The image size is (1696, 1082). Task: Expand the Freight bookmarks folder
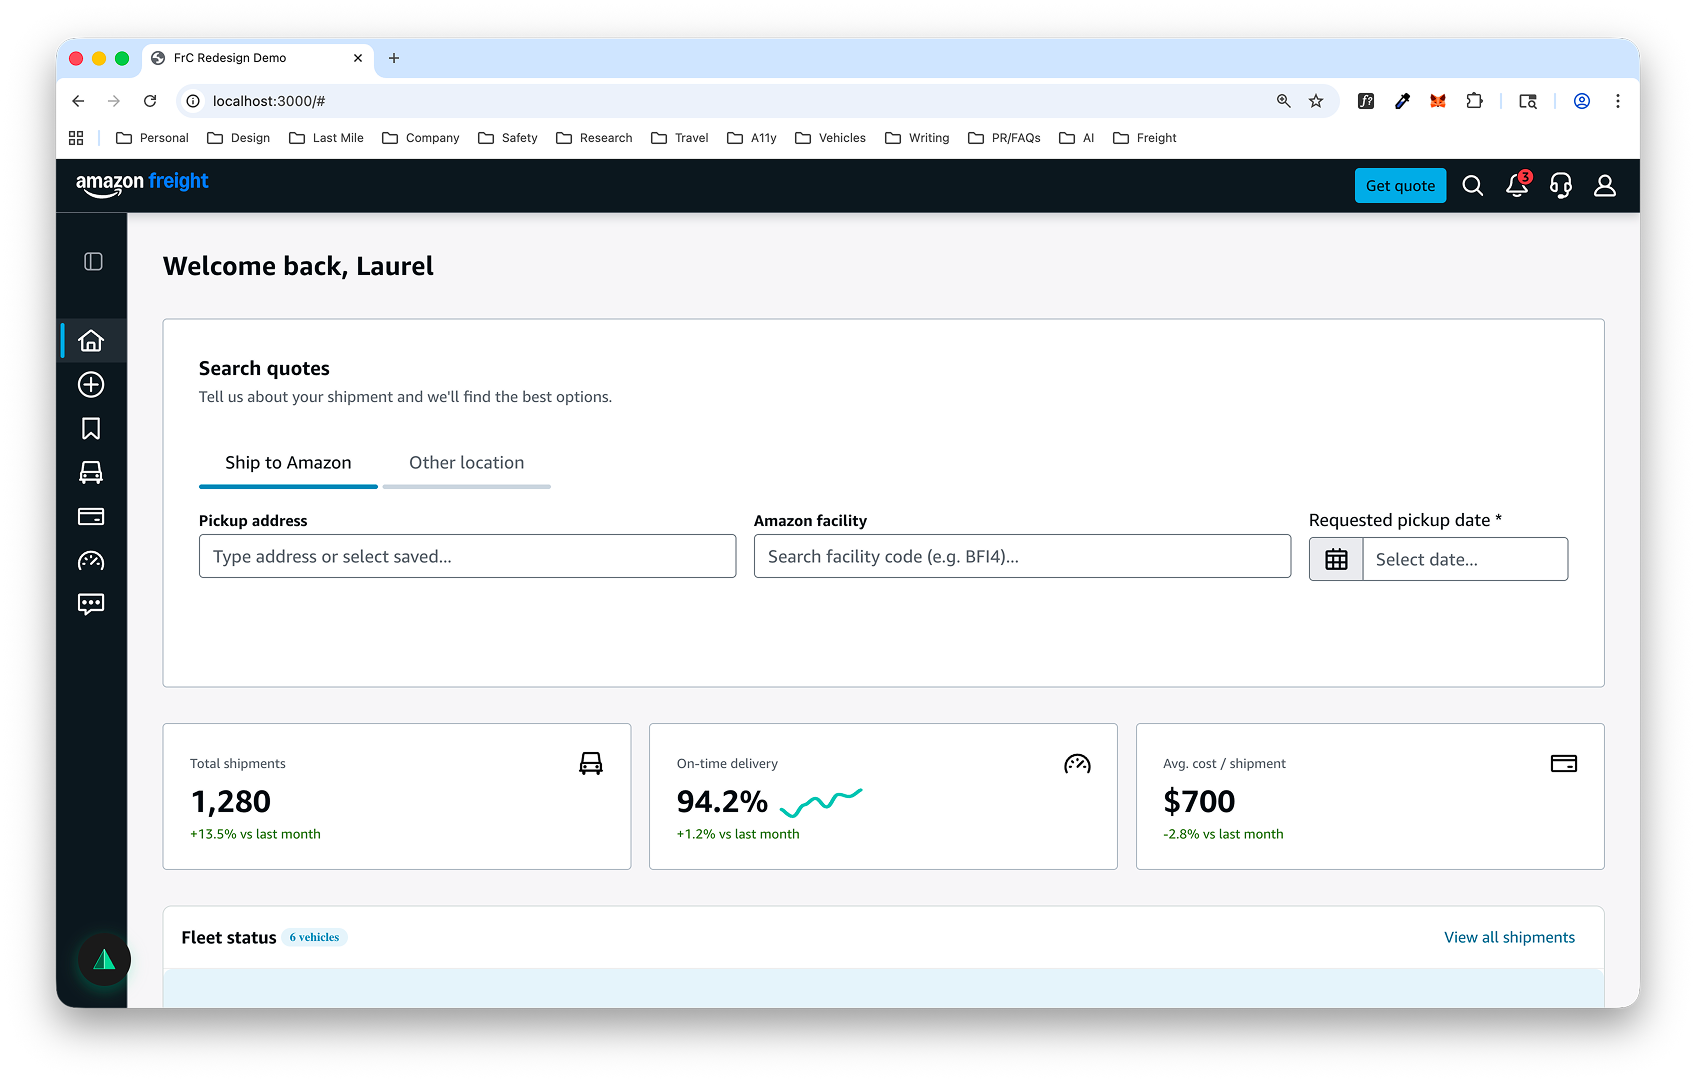pyautogui.click(x=1144, y=137)
